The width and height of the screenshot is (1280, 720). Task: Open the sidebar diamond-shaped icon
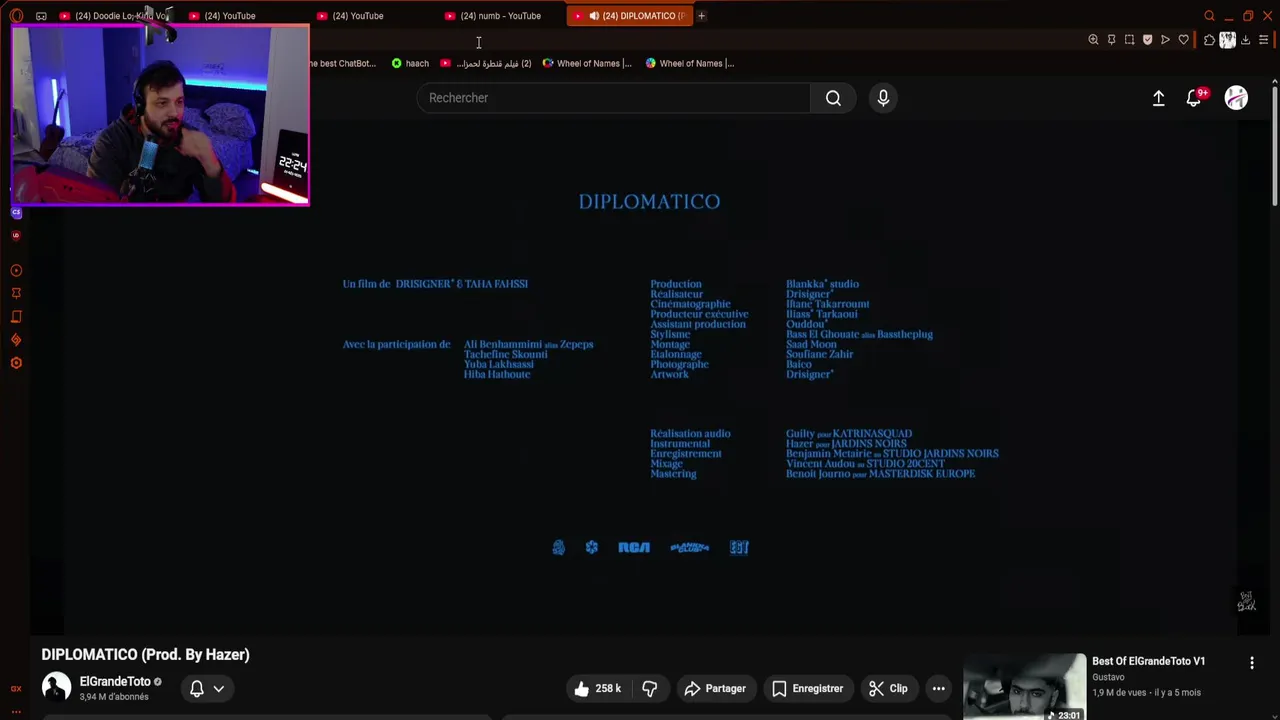point(16,339)
